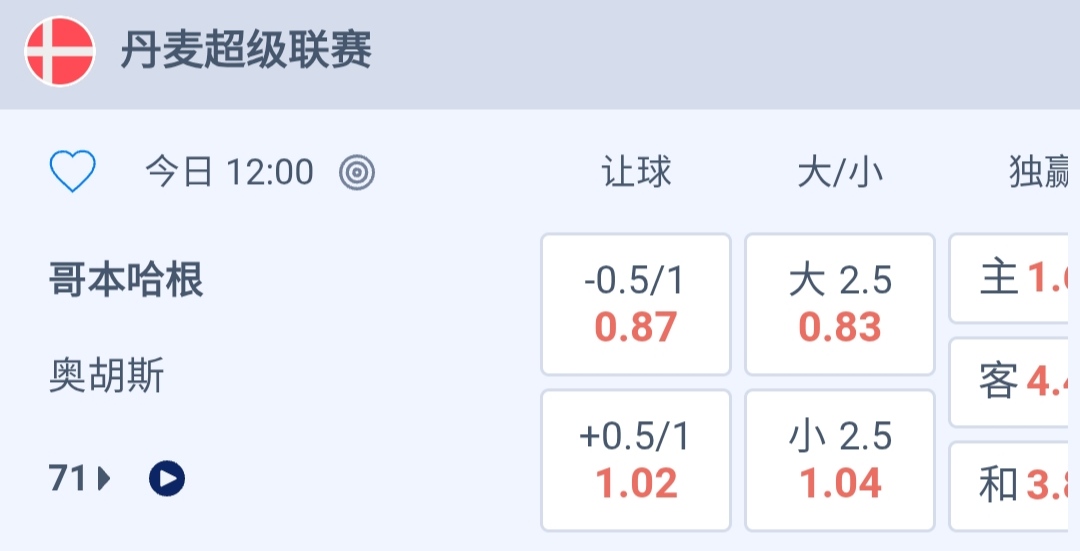Open the 奥胡斯 team name
The height and width of the screenshot is (551, 1080).
[107, 377]
